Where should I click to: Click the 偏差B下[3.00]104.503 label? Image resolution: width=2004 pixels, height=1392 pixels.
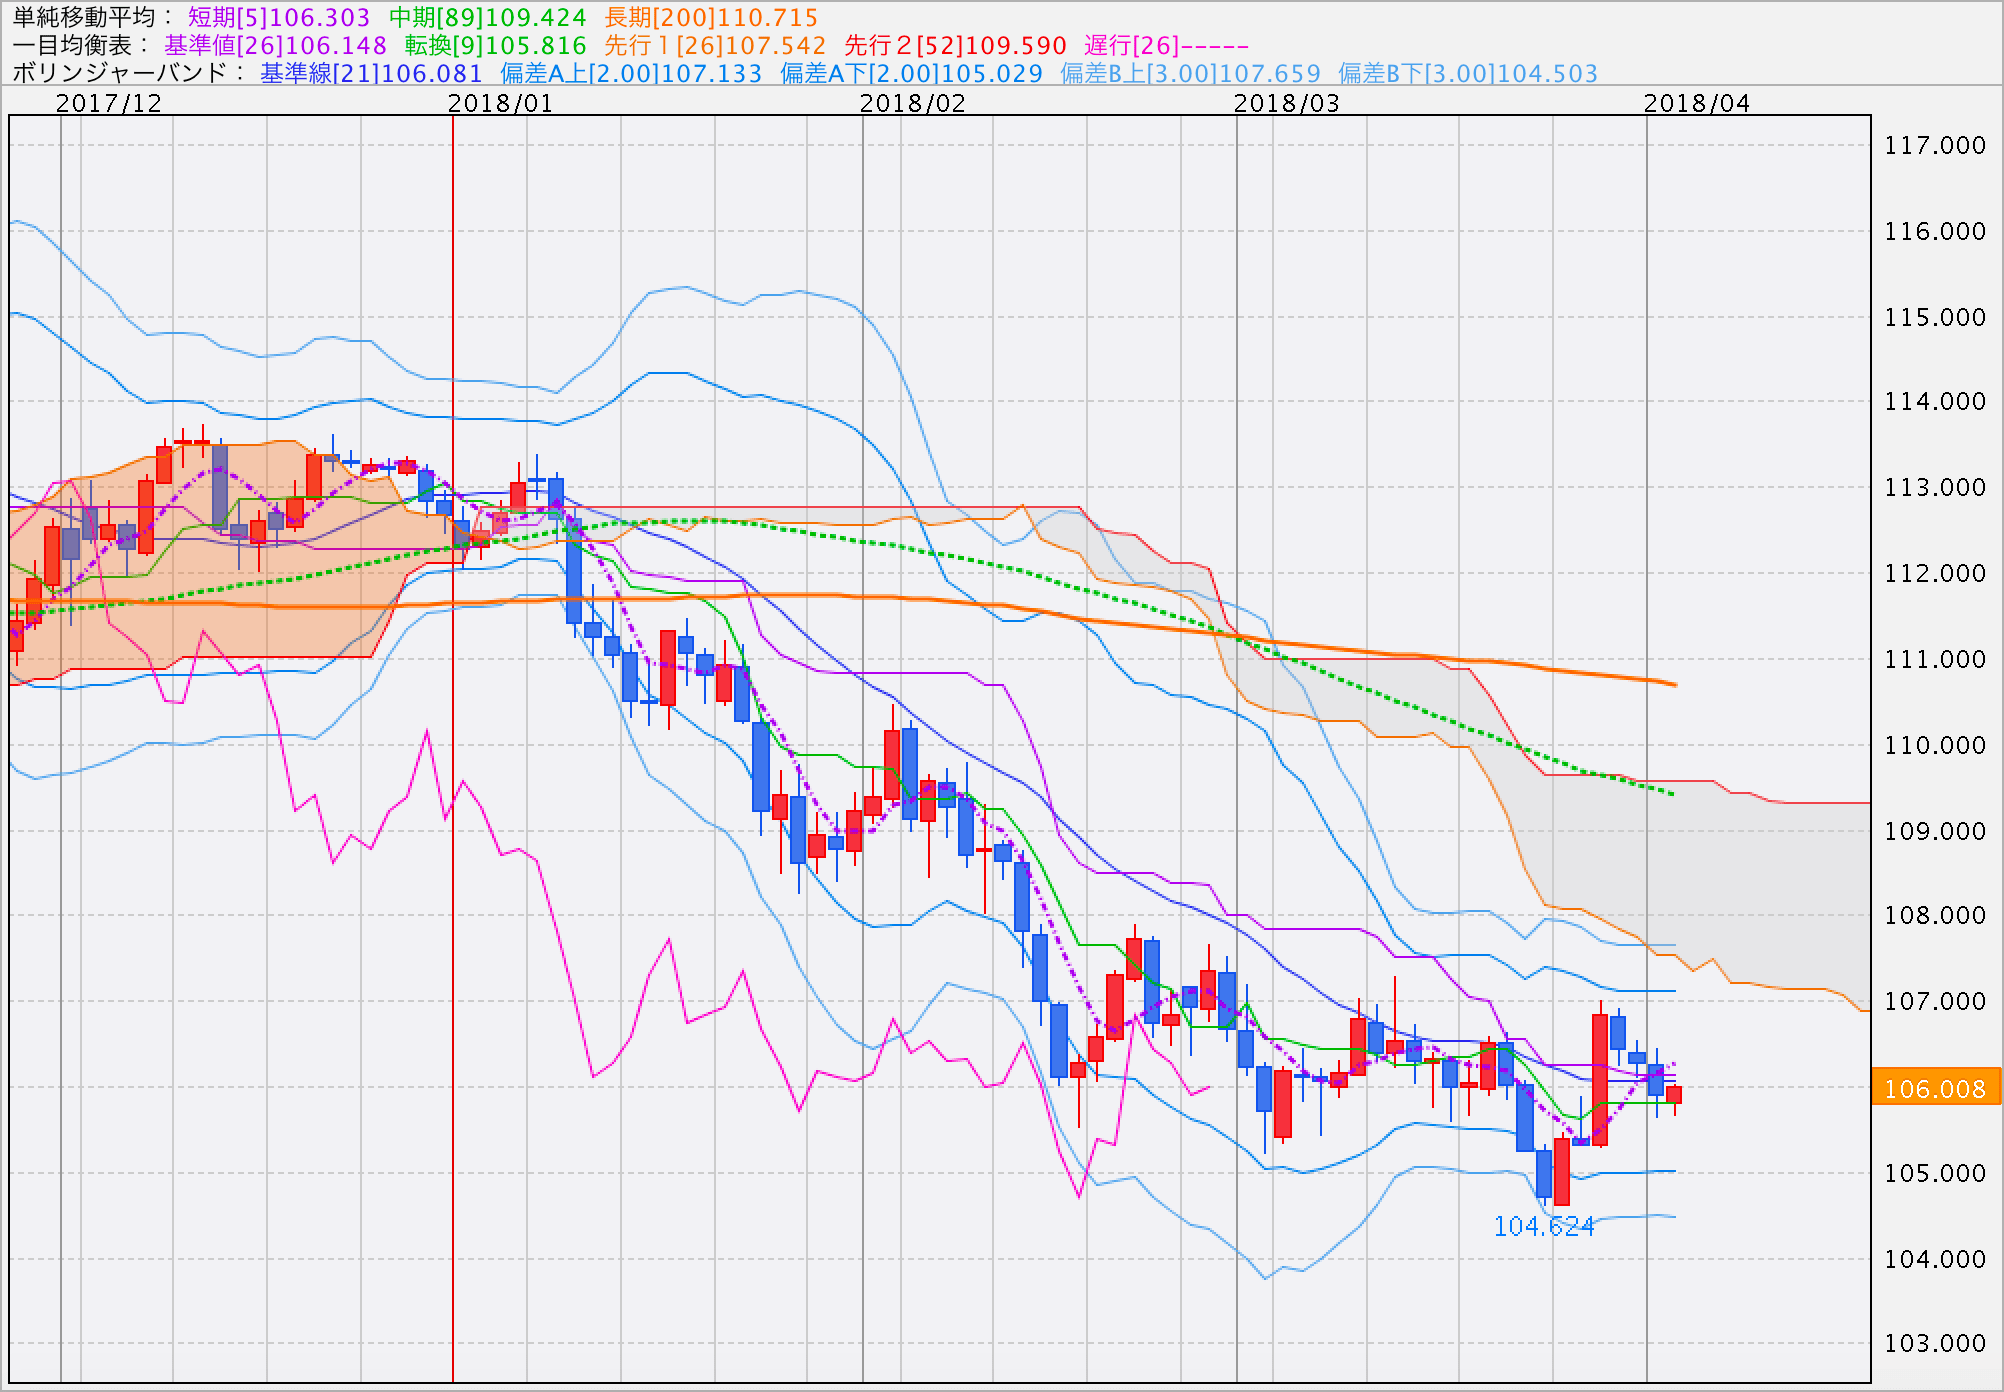(1468, 73)
